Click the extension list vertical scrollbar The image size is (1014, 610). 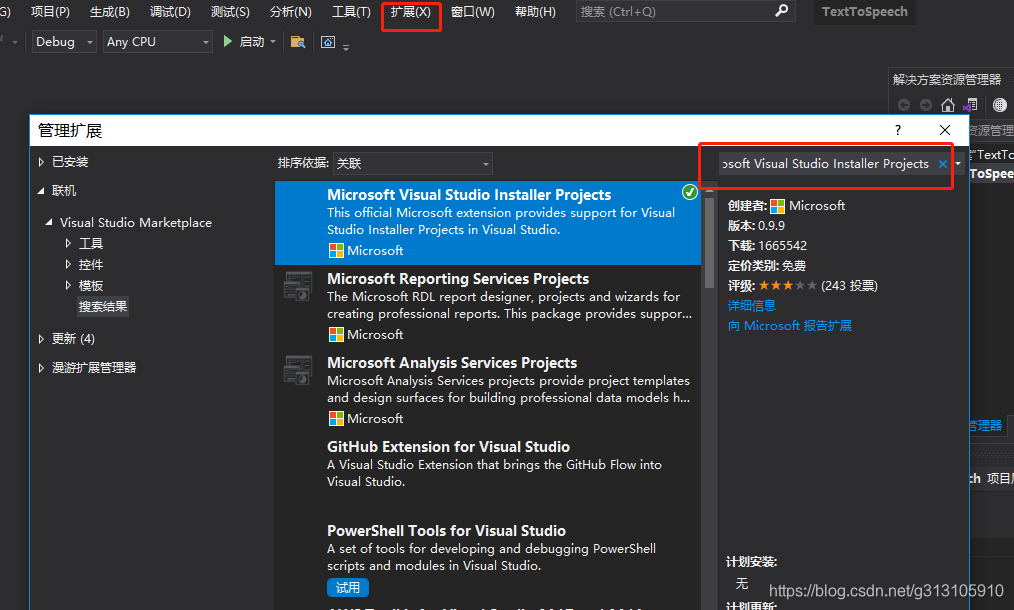coord(709,243)
